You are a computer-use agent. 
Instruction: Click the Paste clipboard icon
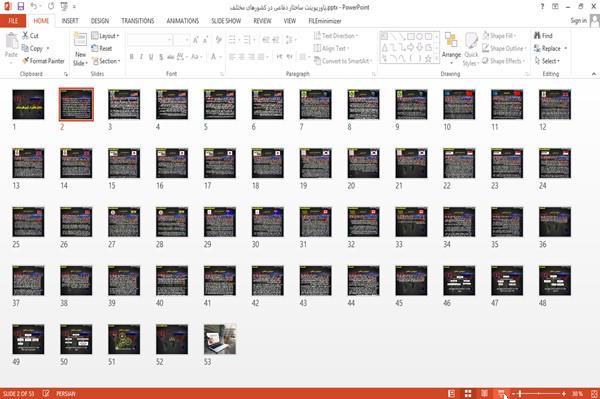point(11,41)
